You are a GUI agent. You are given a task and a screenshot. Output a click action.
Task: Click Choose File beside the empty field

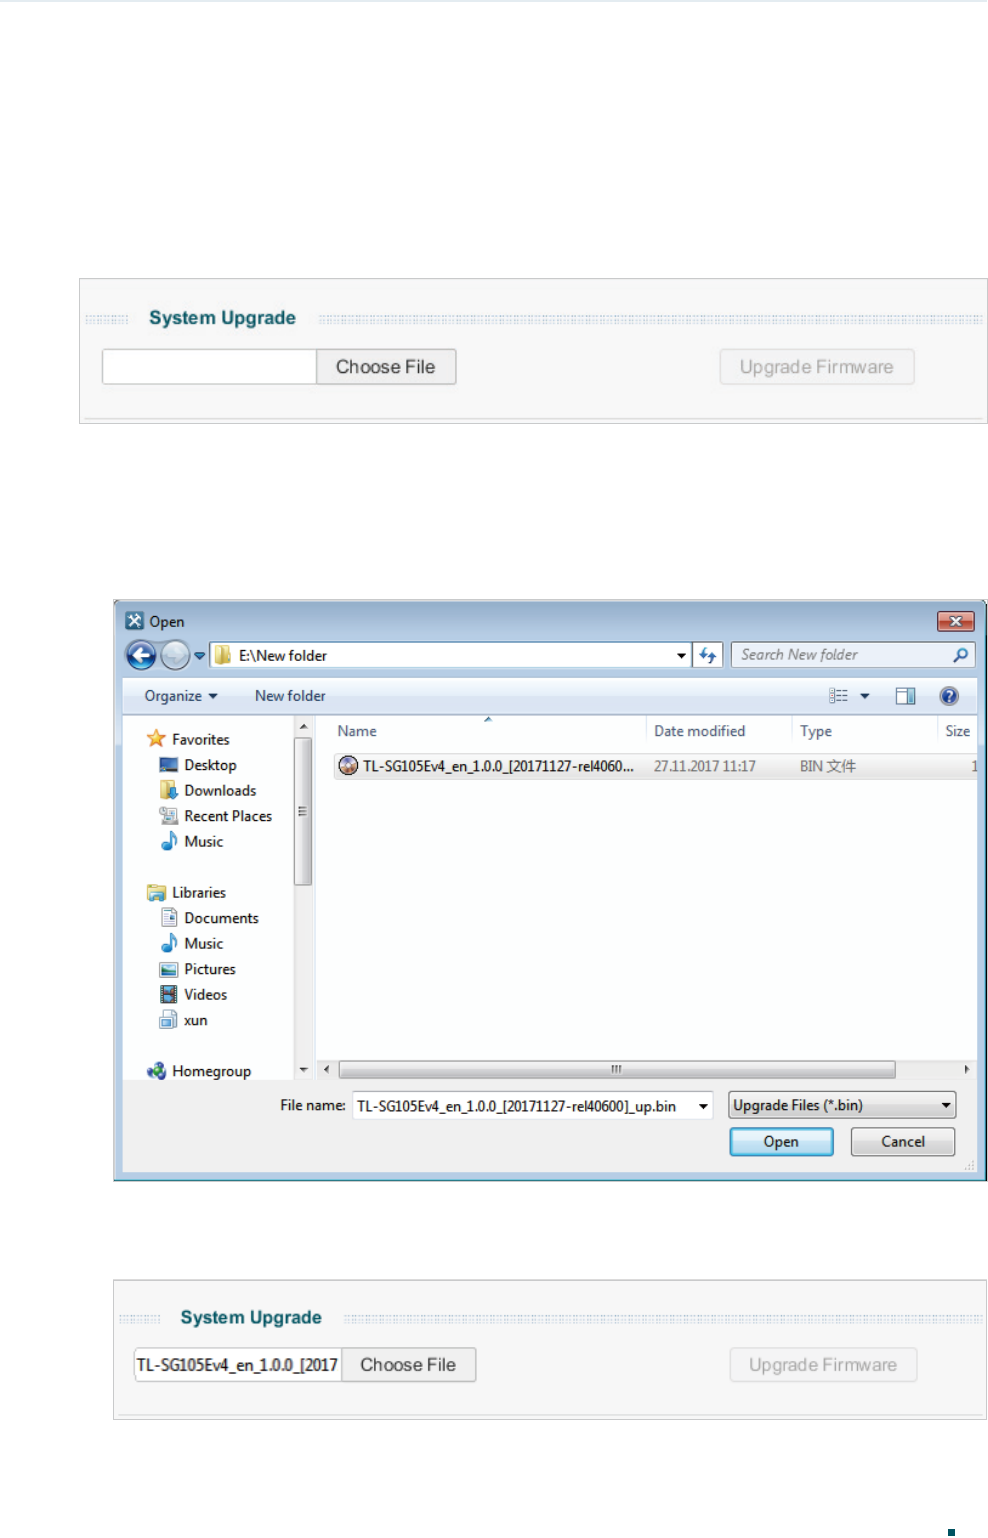point(386,367)
